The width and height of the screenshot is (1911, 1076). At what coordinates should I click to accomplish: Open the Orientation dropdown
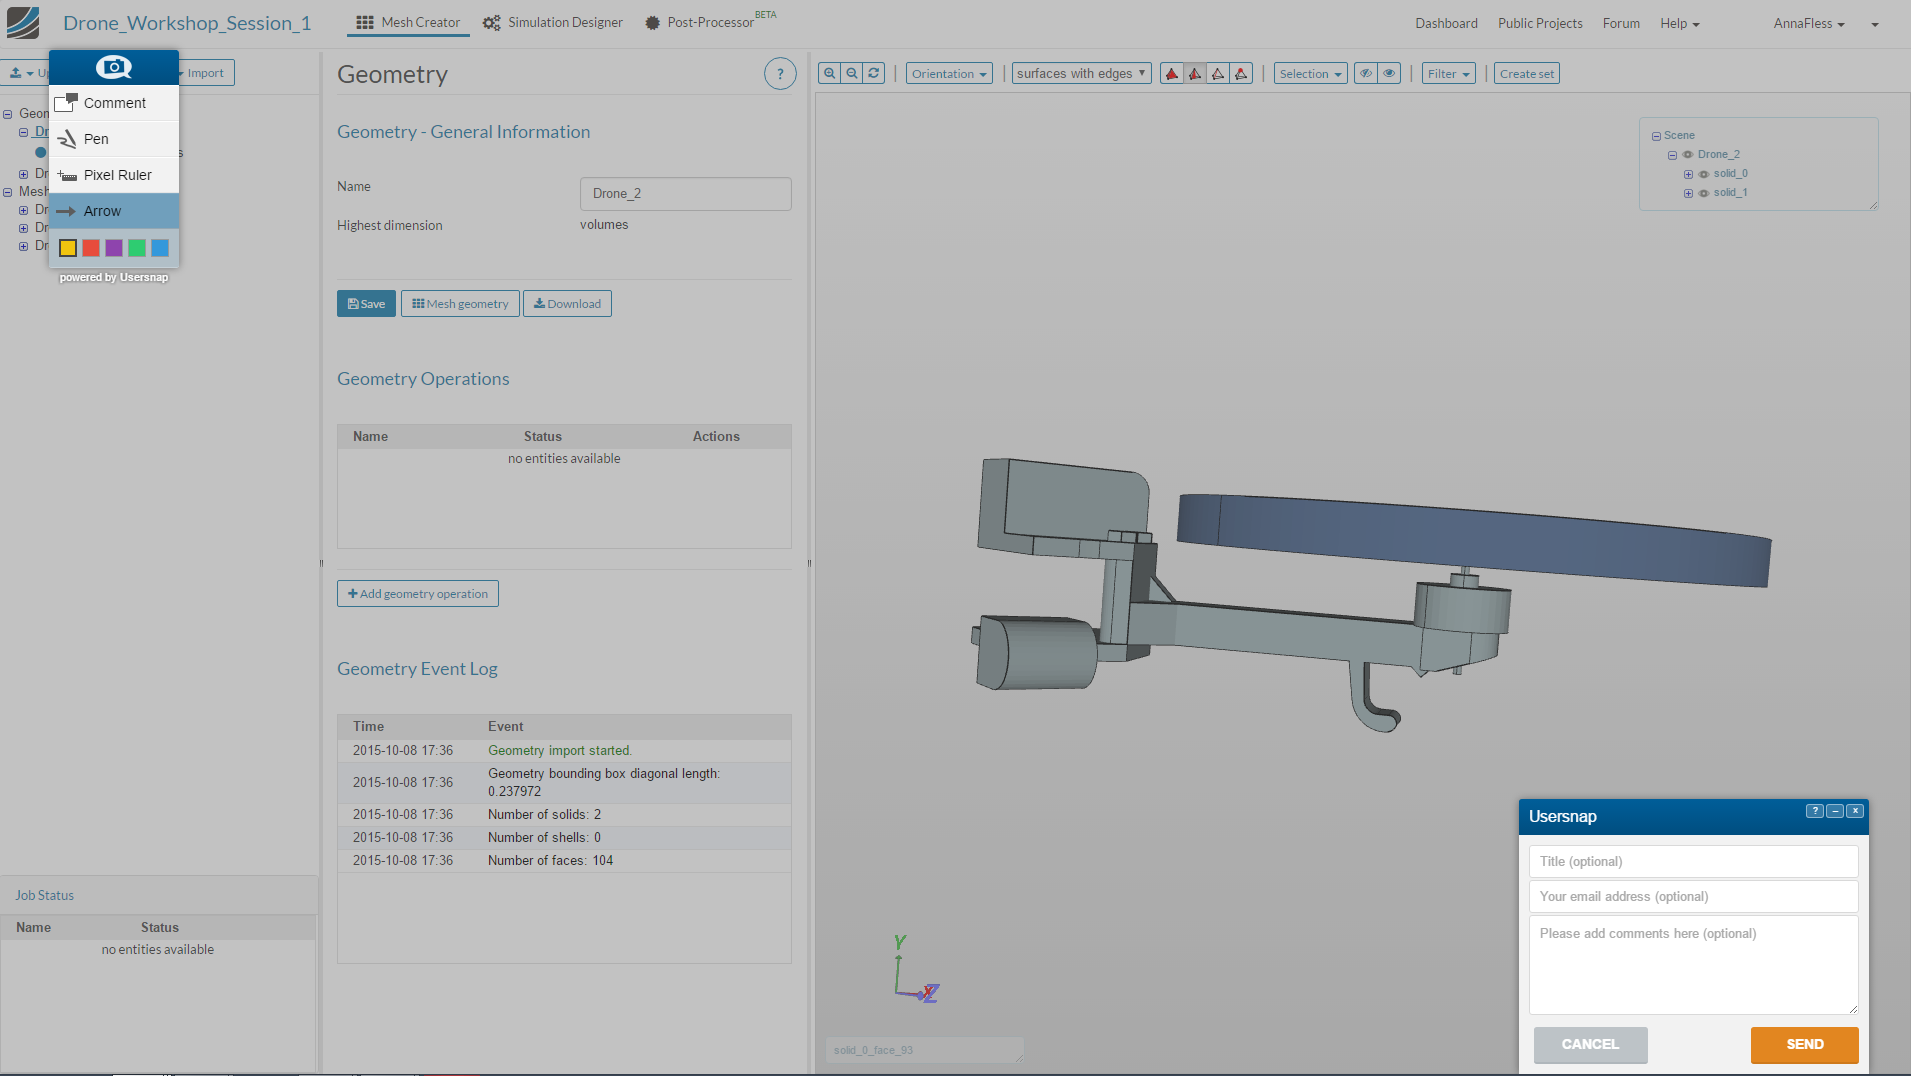click(x=949, y=74)
